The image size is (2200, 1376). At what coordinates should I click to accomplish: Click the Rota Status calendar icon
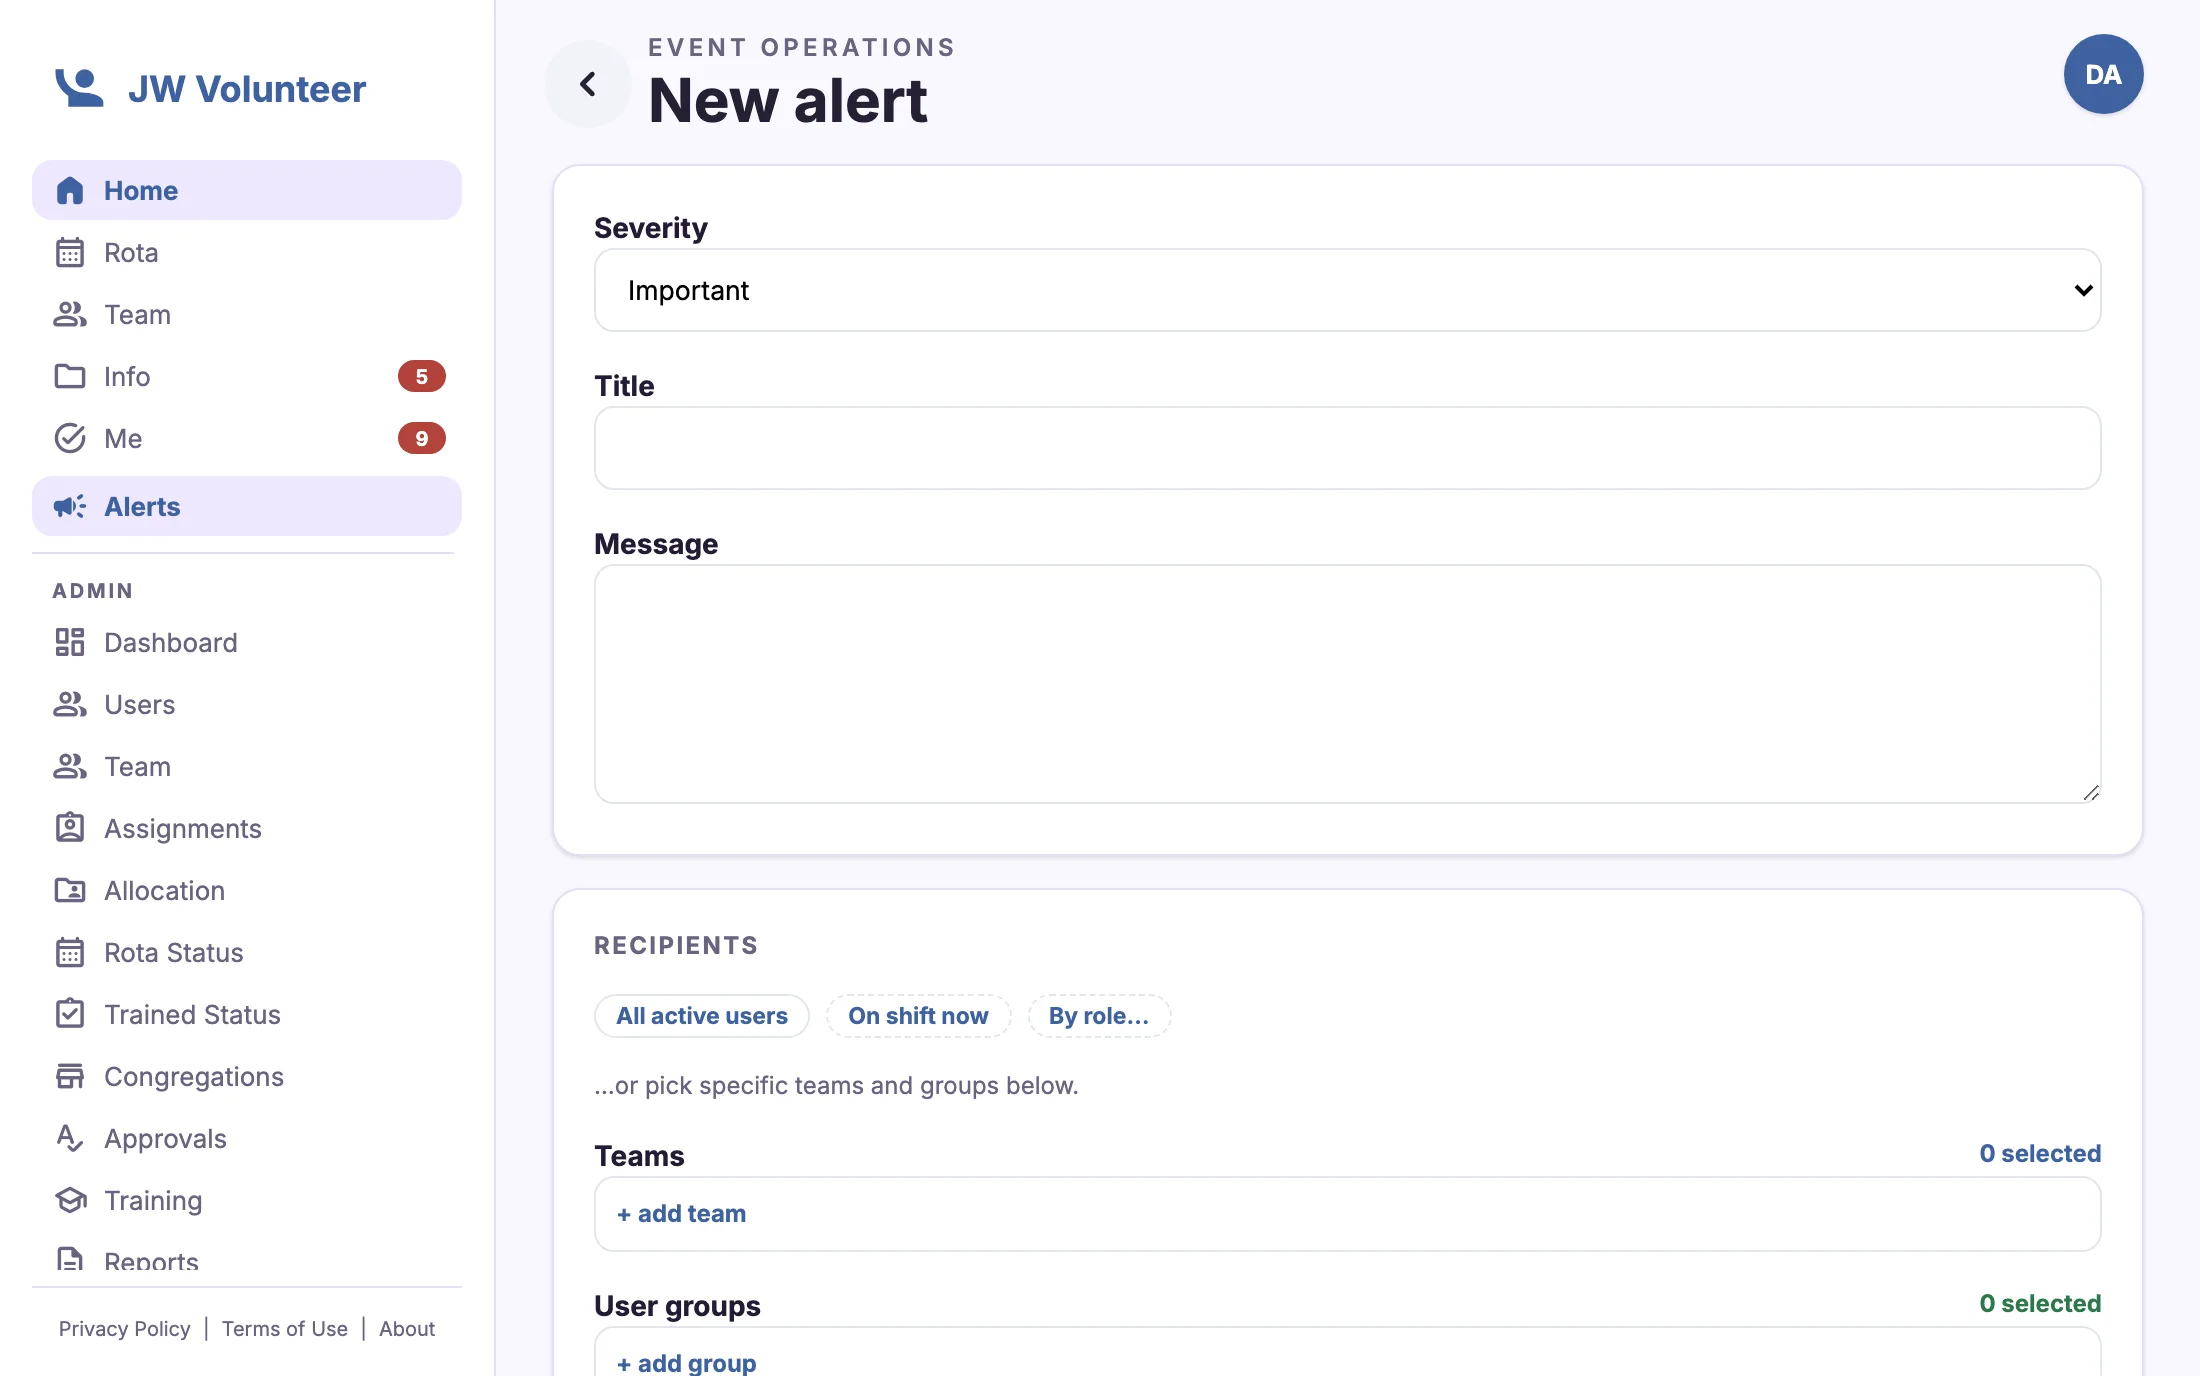[70, 952]
